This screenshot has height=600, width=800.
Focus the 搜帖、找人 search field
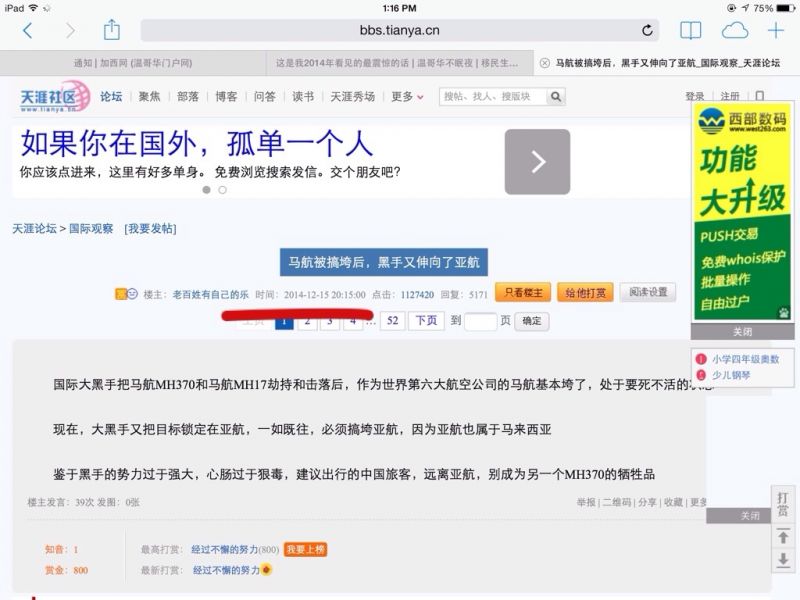(x=492, y=96)
